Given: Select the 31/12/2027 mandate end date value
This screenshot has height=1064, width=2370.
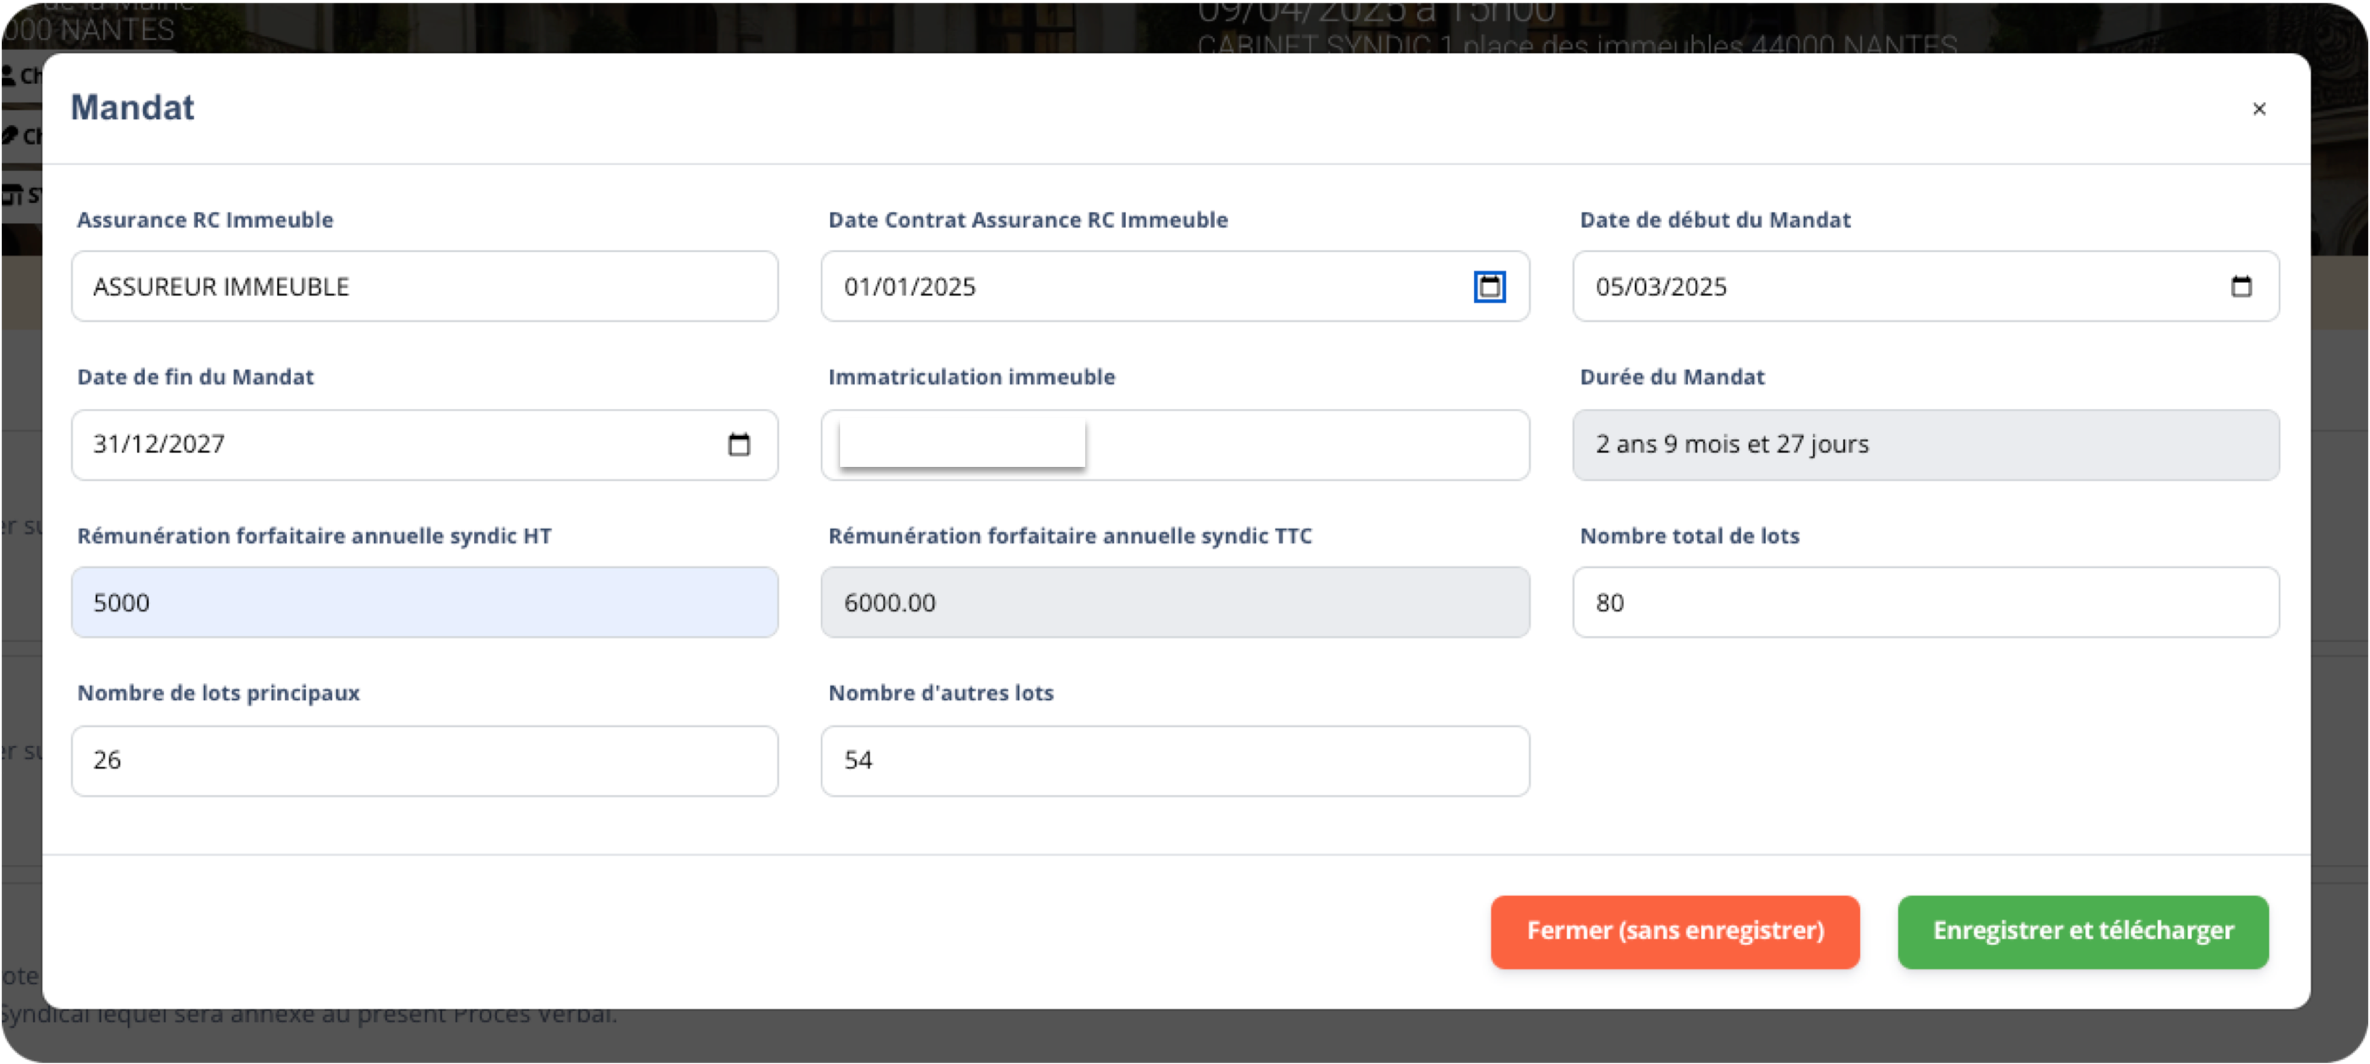Looking at the screenshot, I should [x=159, y=445].
